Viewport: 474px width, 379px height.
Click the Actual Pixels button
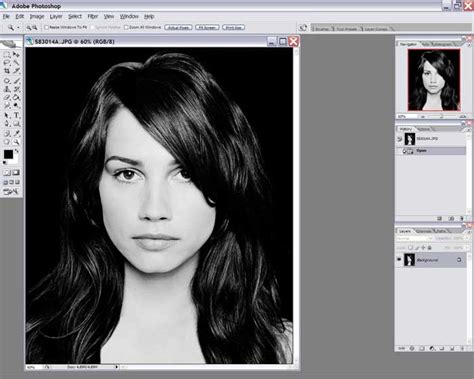[x=178, y=28]
